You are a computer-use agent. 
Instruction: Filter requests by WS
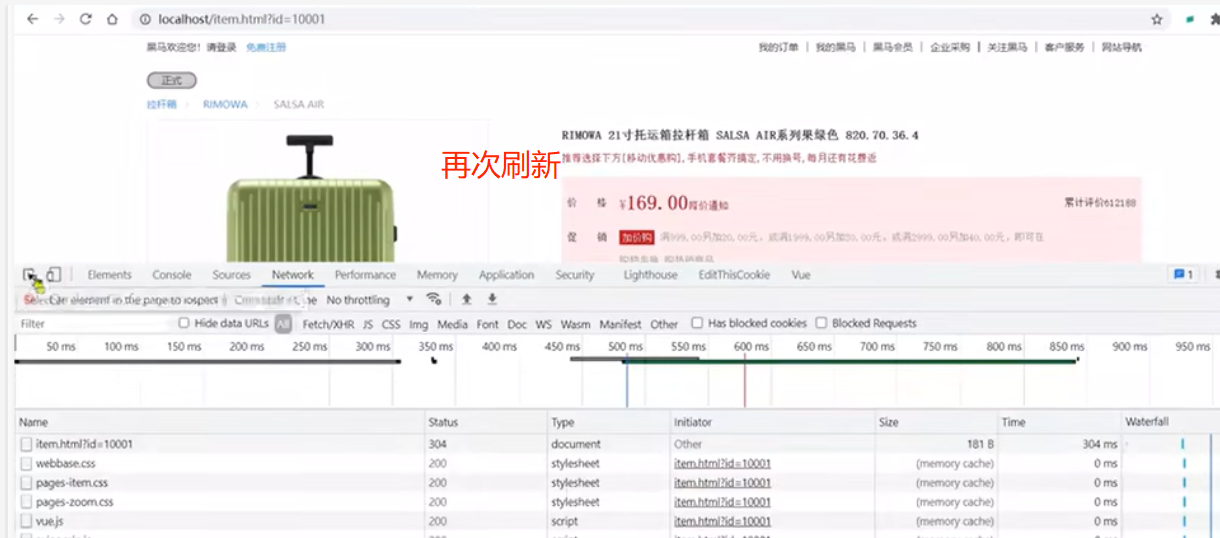coord(543,324)
